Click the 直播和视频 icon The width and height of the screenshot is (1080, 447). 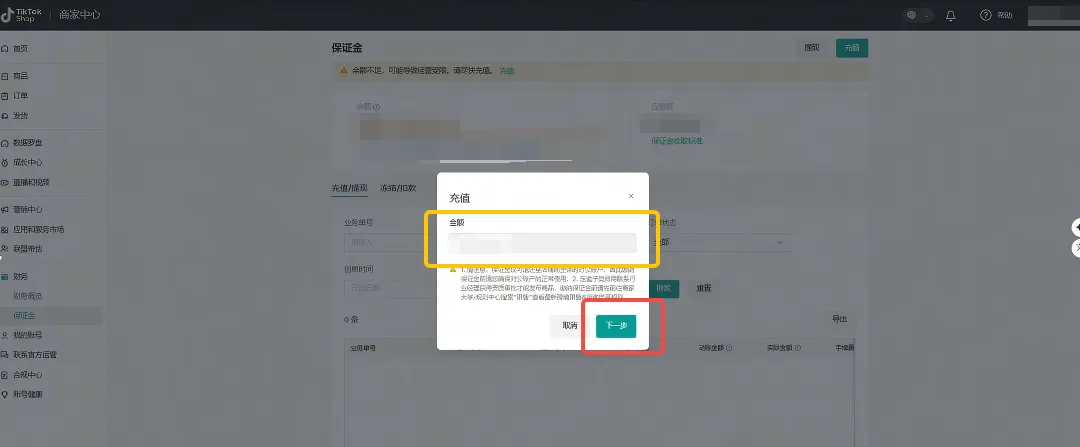pos(5,183)
